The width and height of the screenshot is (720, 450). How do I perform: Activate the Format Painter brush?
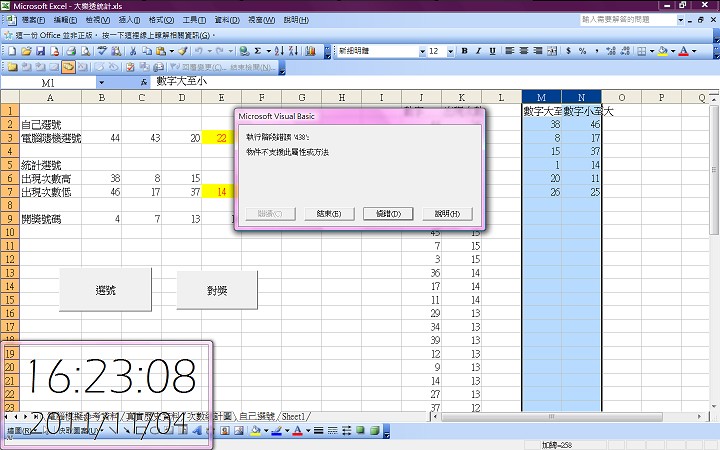183,51
